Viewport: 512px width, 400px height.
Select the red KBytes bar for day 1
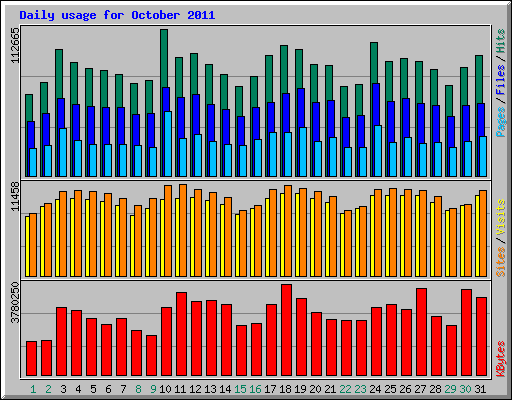31,358
